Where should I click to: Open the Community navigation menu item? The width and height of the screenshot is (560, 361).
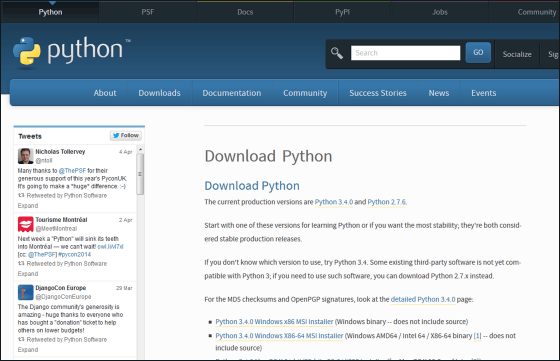point(305,93)
